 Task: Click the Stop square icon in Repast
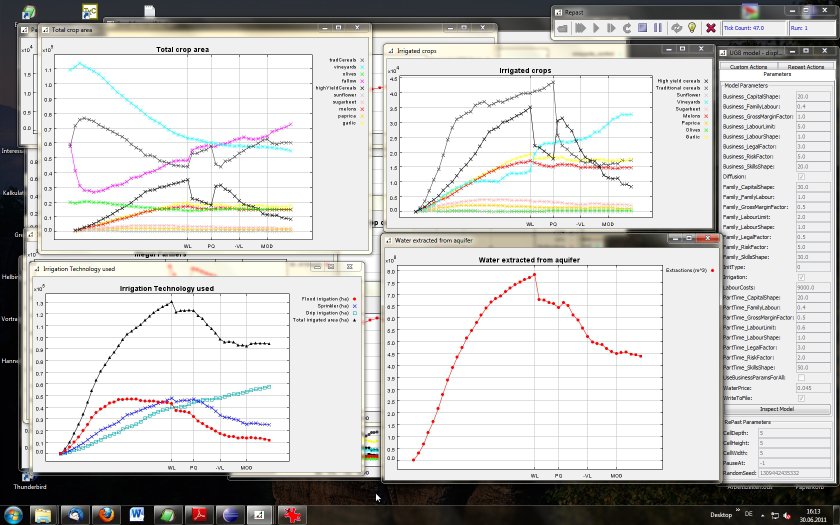pyautogui.click(x=643, y=28)
